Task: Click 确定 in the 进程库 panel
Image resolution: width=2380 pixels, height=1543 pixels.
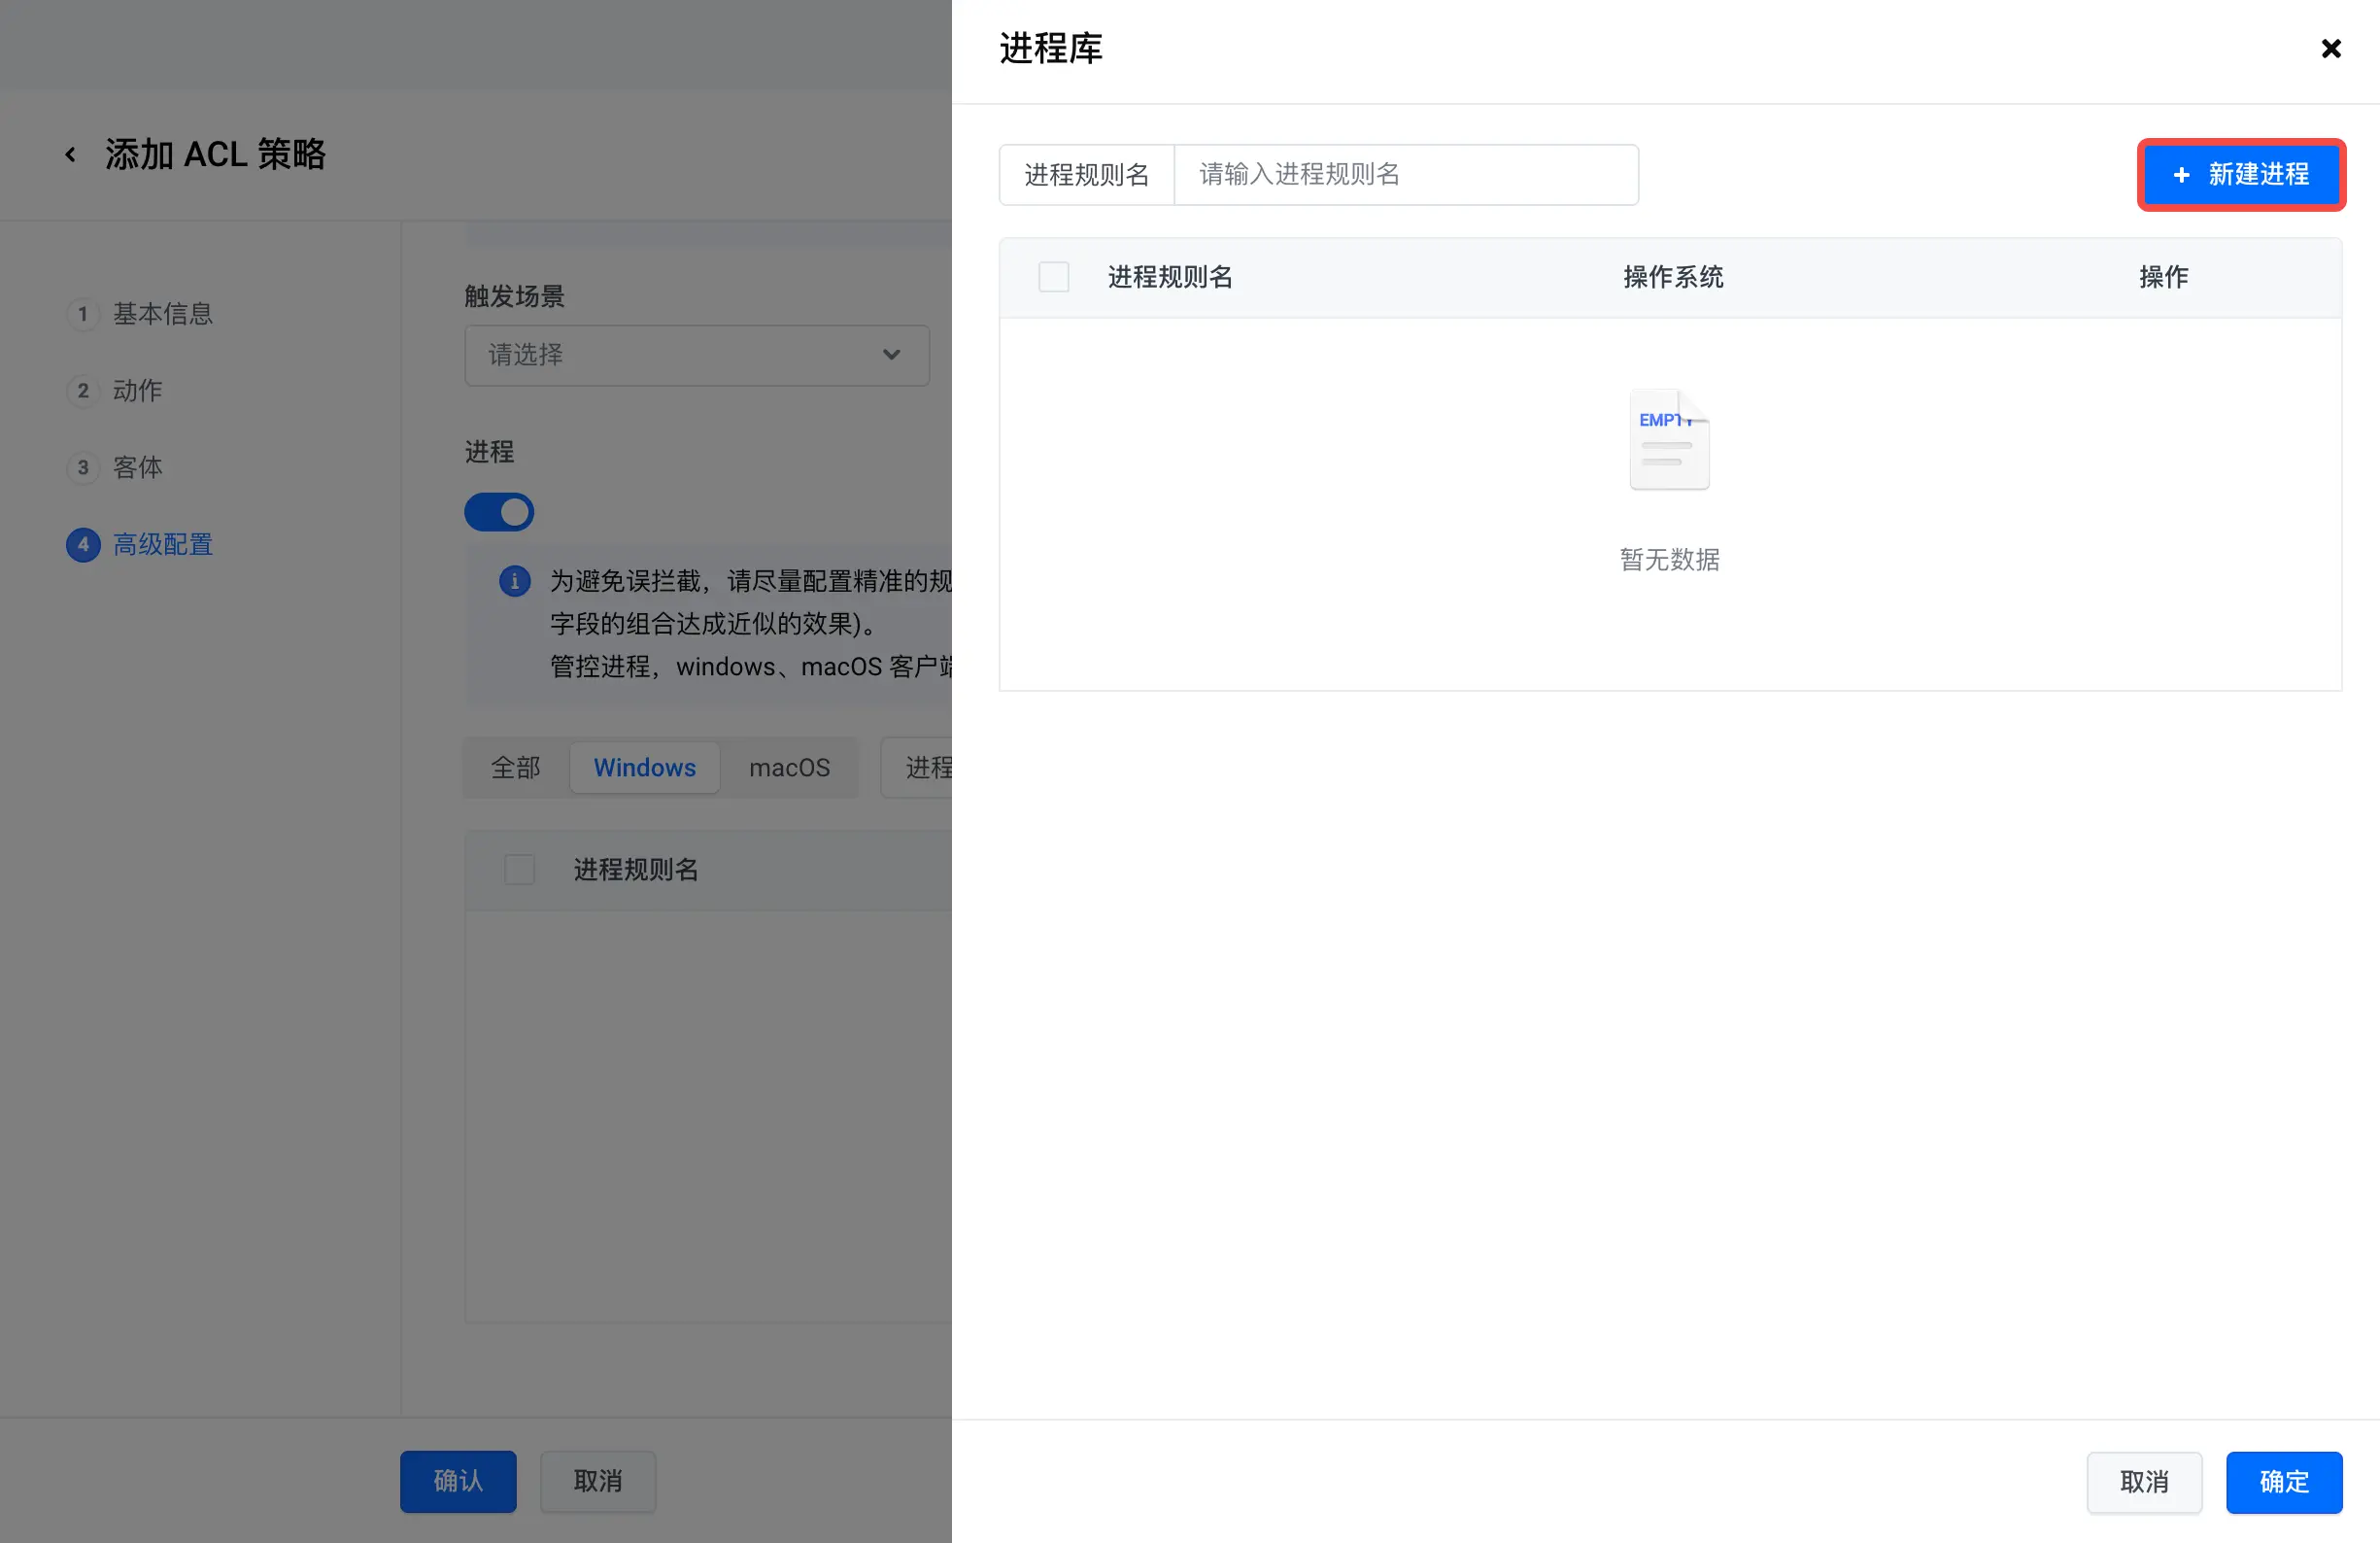Action: pyautogui.click(x=2283, y=1481)
